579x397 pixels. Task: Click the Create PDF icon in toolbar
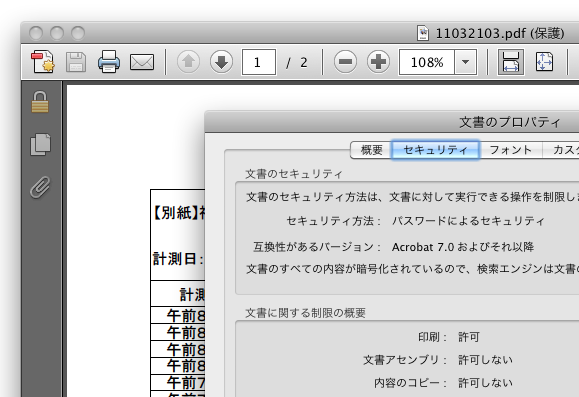click(x=43, y=62)
